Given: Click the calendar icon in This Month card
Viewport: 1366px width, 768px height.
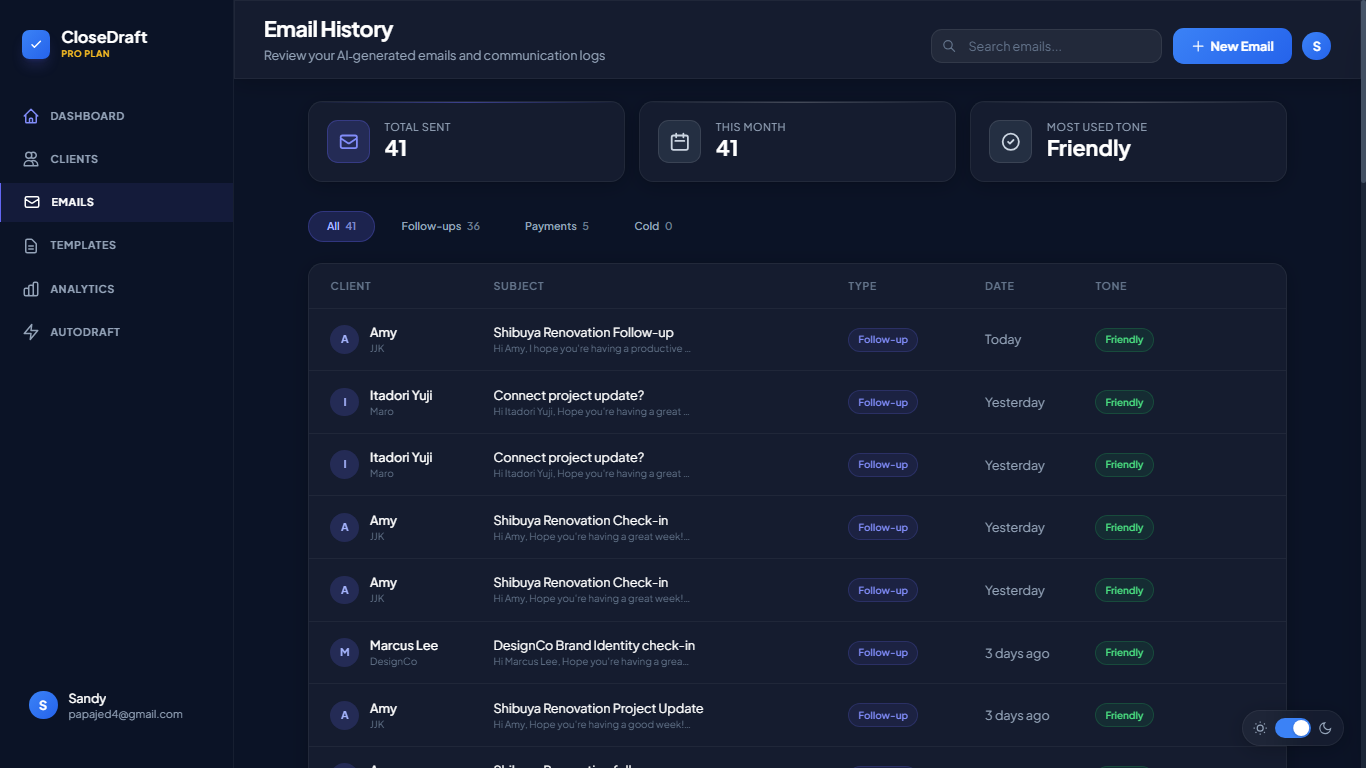Looking at the screenshot, I should coord(680,141).
